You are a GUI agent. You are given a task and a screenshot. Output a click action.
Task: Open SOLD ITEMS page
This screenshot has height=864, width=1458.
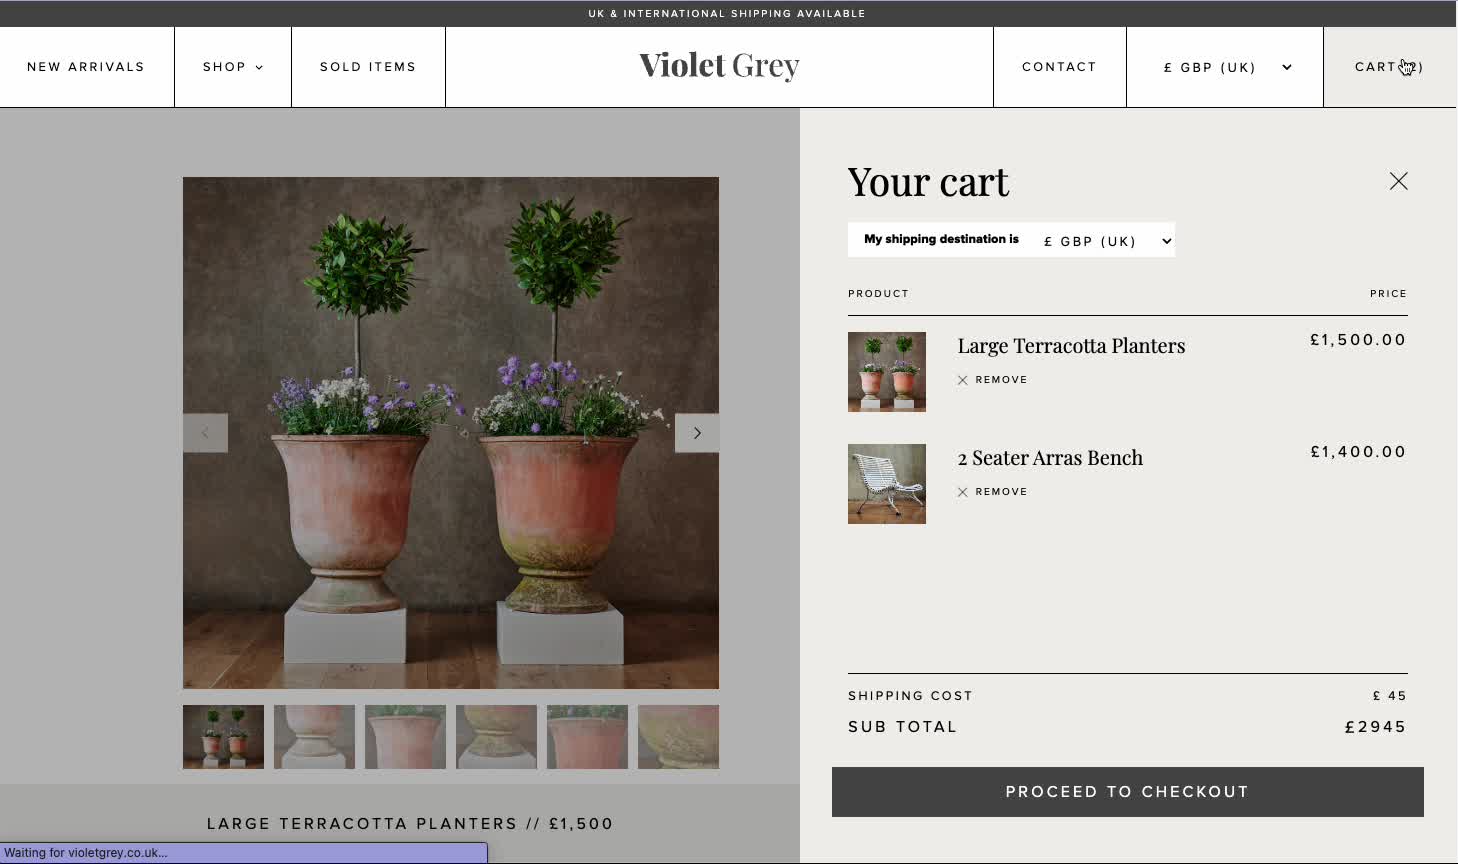(368, 67)
